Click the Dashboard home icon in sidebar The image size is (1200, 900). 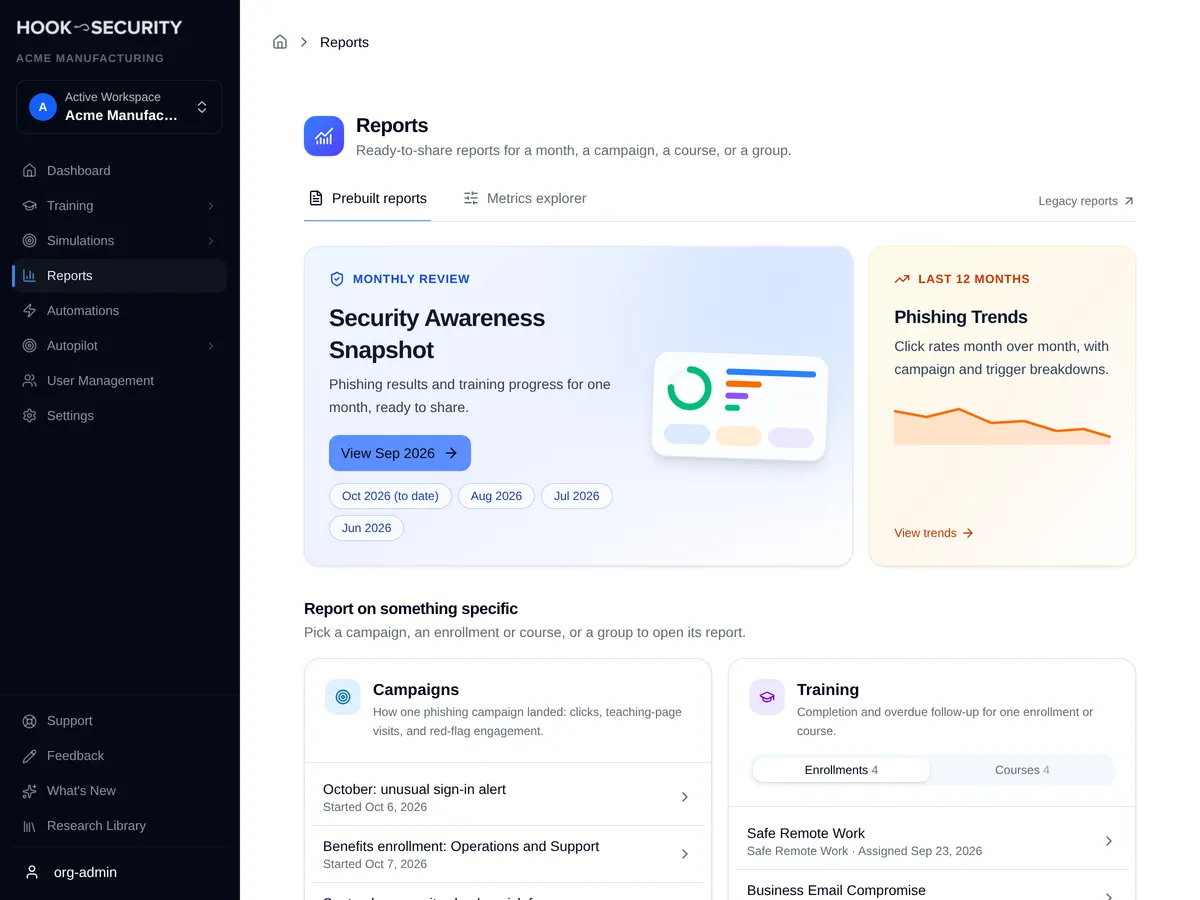tap(30, 171)
